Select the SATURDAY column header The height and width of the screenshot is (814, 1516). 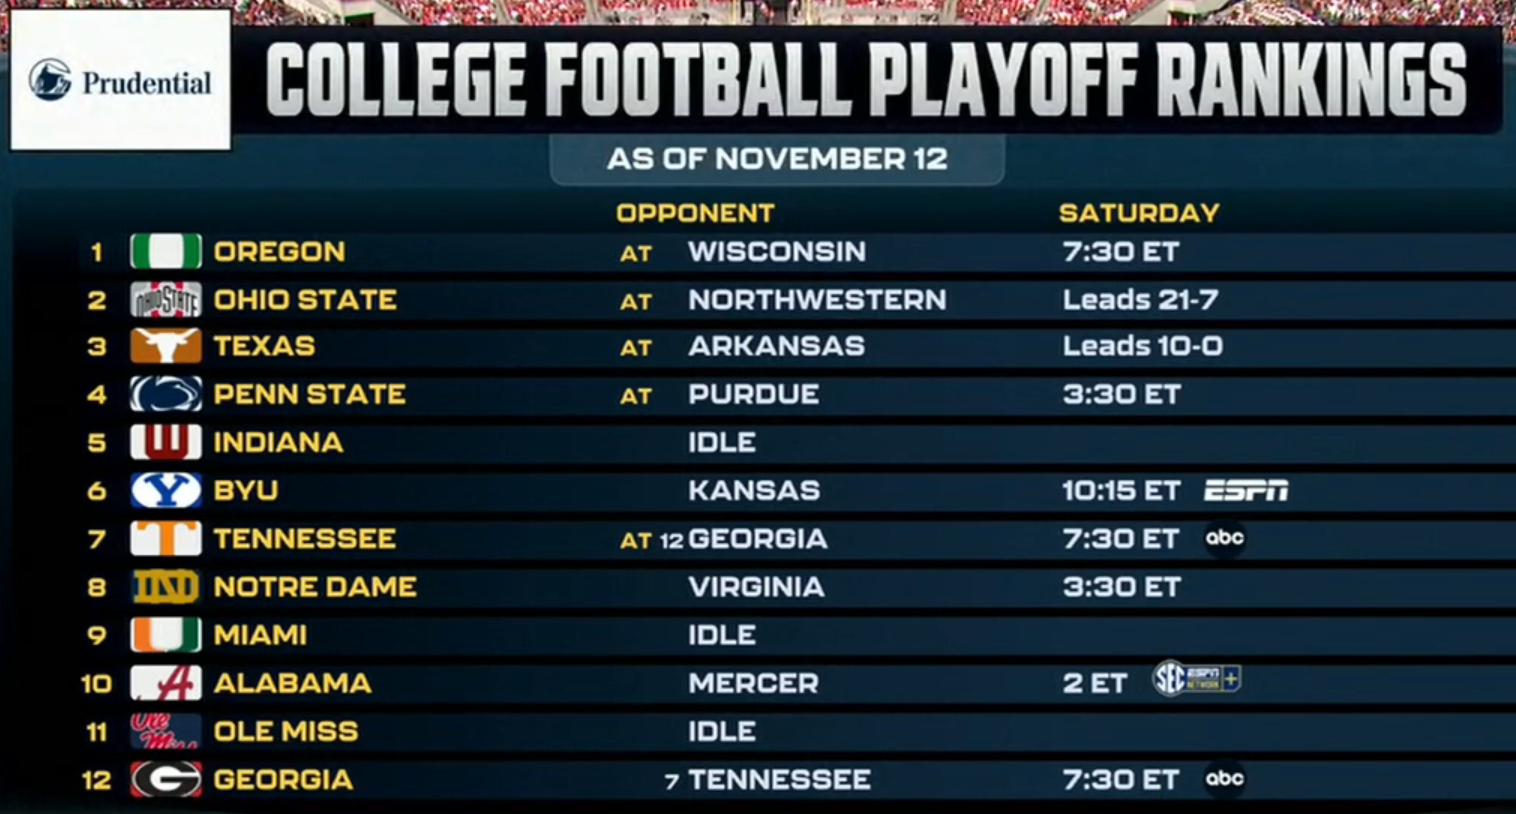[x=1139, y=213]
